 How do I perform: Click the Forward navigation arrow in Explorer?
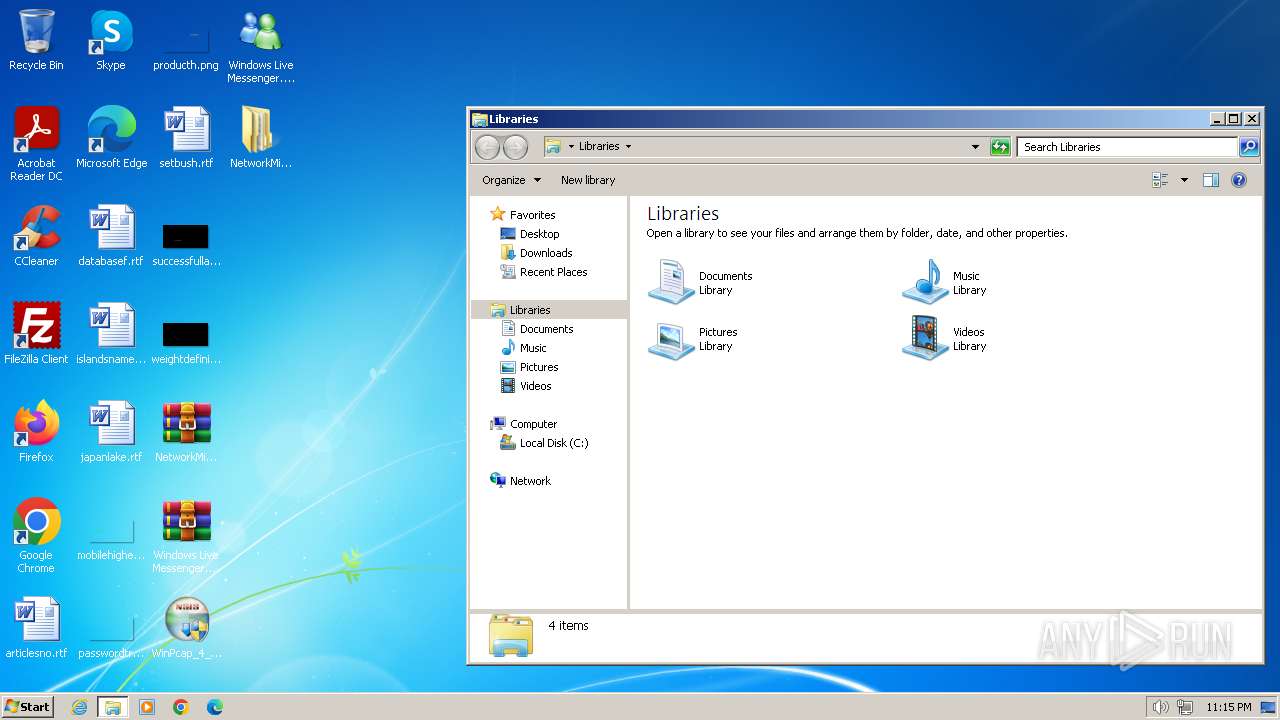pyautogui.click(x=515, y=147)
